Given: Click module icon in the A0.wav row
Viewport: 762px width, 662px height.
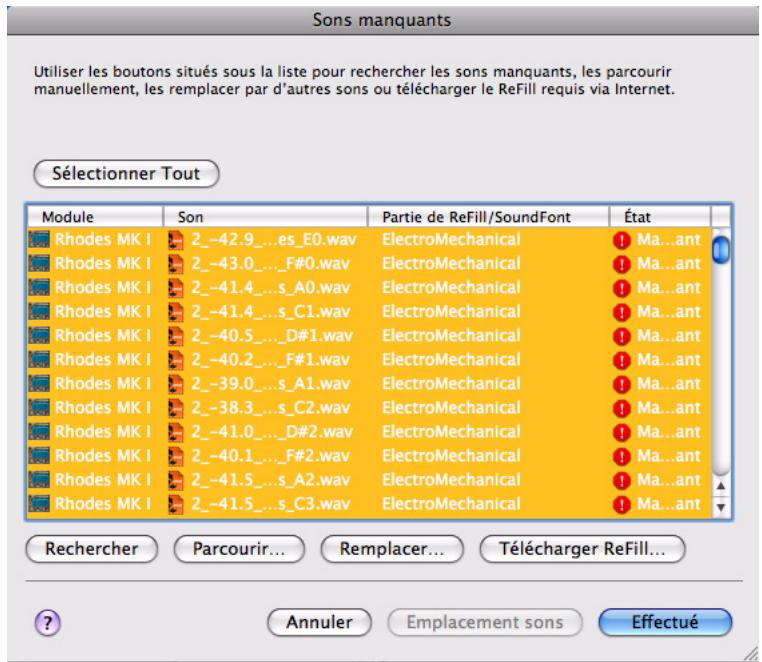Looking at the screenshot, I should tap(39, 287).
